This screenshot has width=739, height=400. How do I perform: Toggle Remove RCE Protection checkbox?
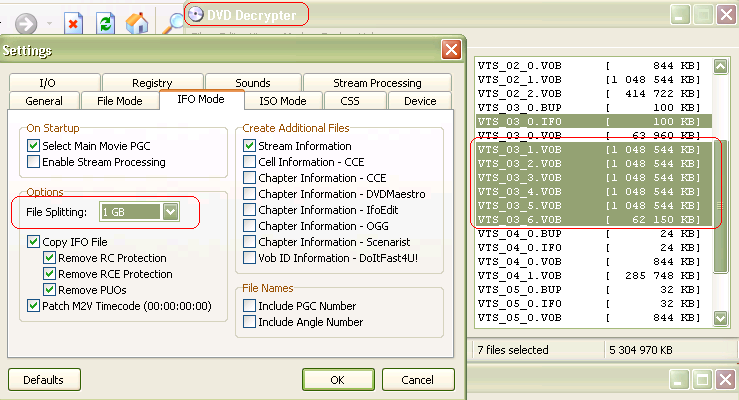click(x=49, y=274)
